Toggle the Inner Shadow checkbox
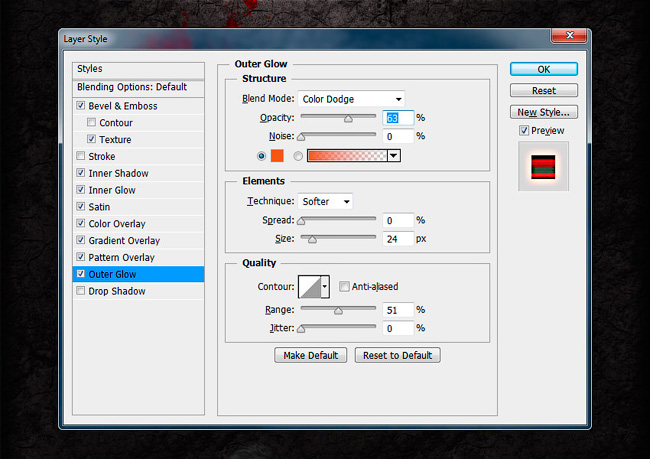The height and width of the screenshot is (459, 650). [81, 173]
